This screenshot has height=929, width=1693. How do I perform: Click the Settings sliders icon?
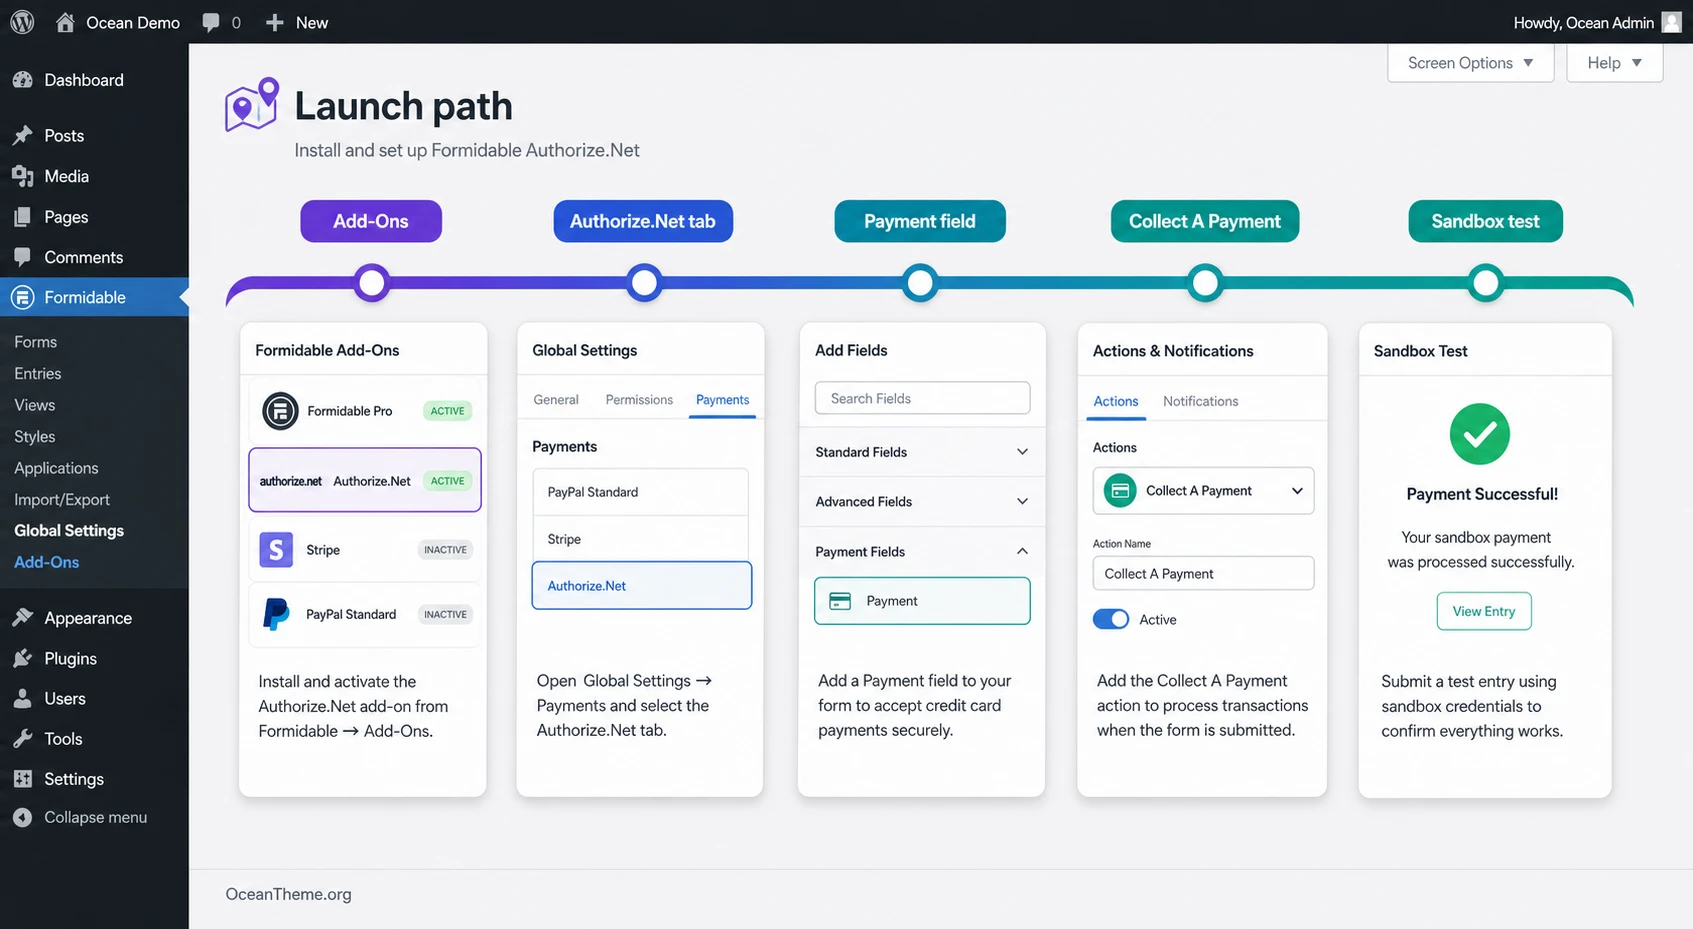tap(22, 779)
